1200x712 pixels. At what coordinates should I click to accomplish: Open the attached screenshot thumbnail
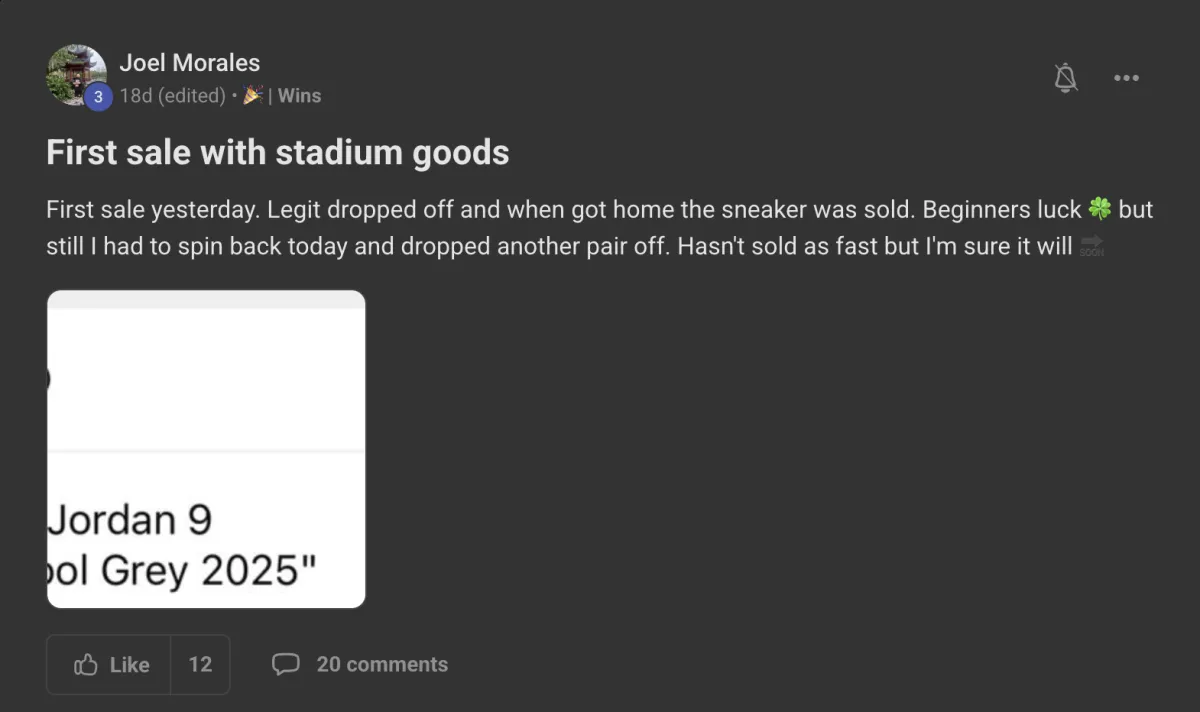coord(206,449)
